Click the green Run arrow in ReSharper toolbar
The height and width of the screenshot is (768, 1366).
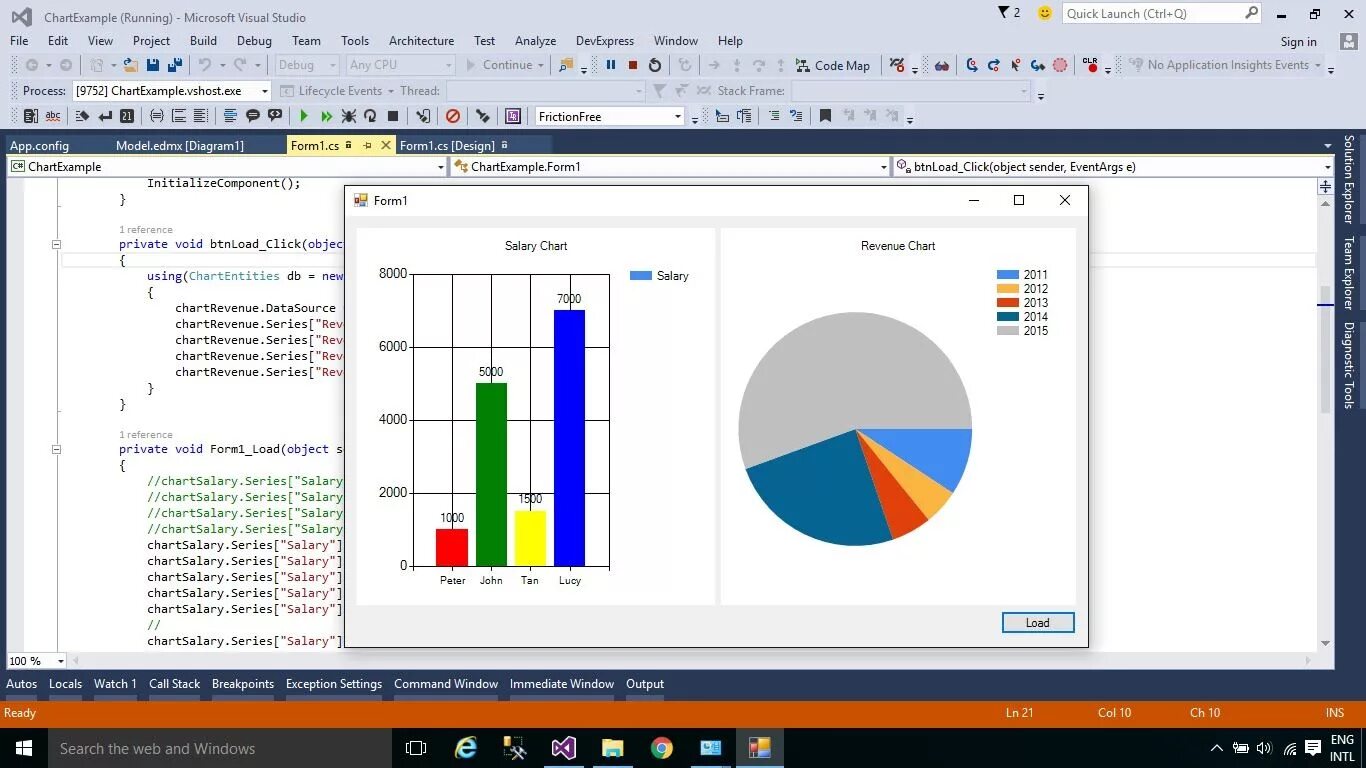point(304,116)
